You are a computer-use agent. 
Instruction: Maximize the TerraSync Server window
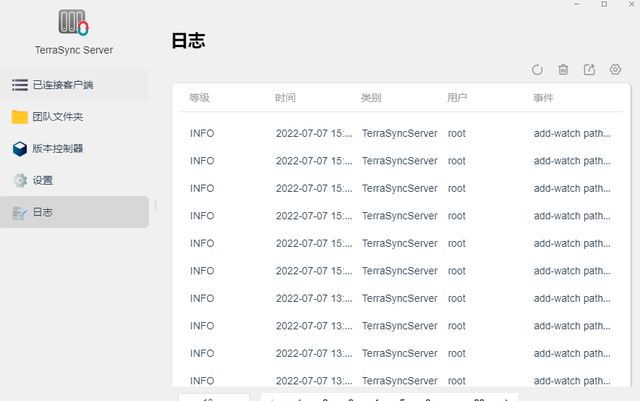(604, 4)
